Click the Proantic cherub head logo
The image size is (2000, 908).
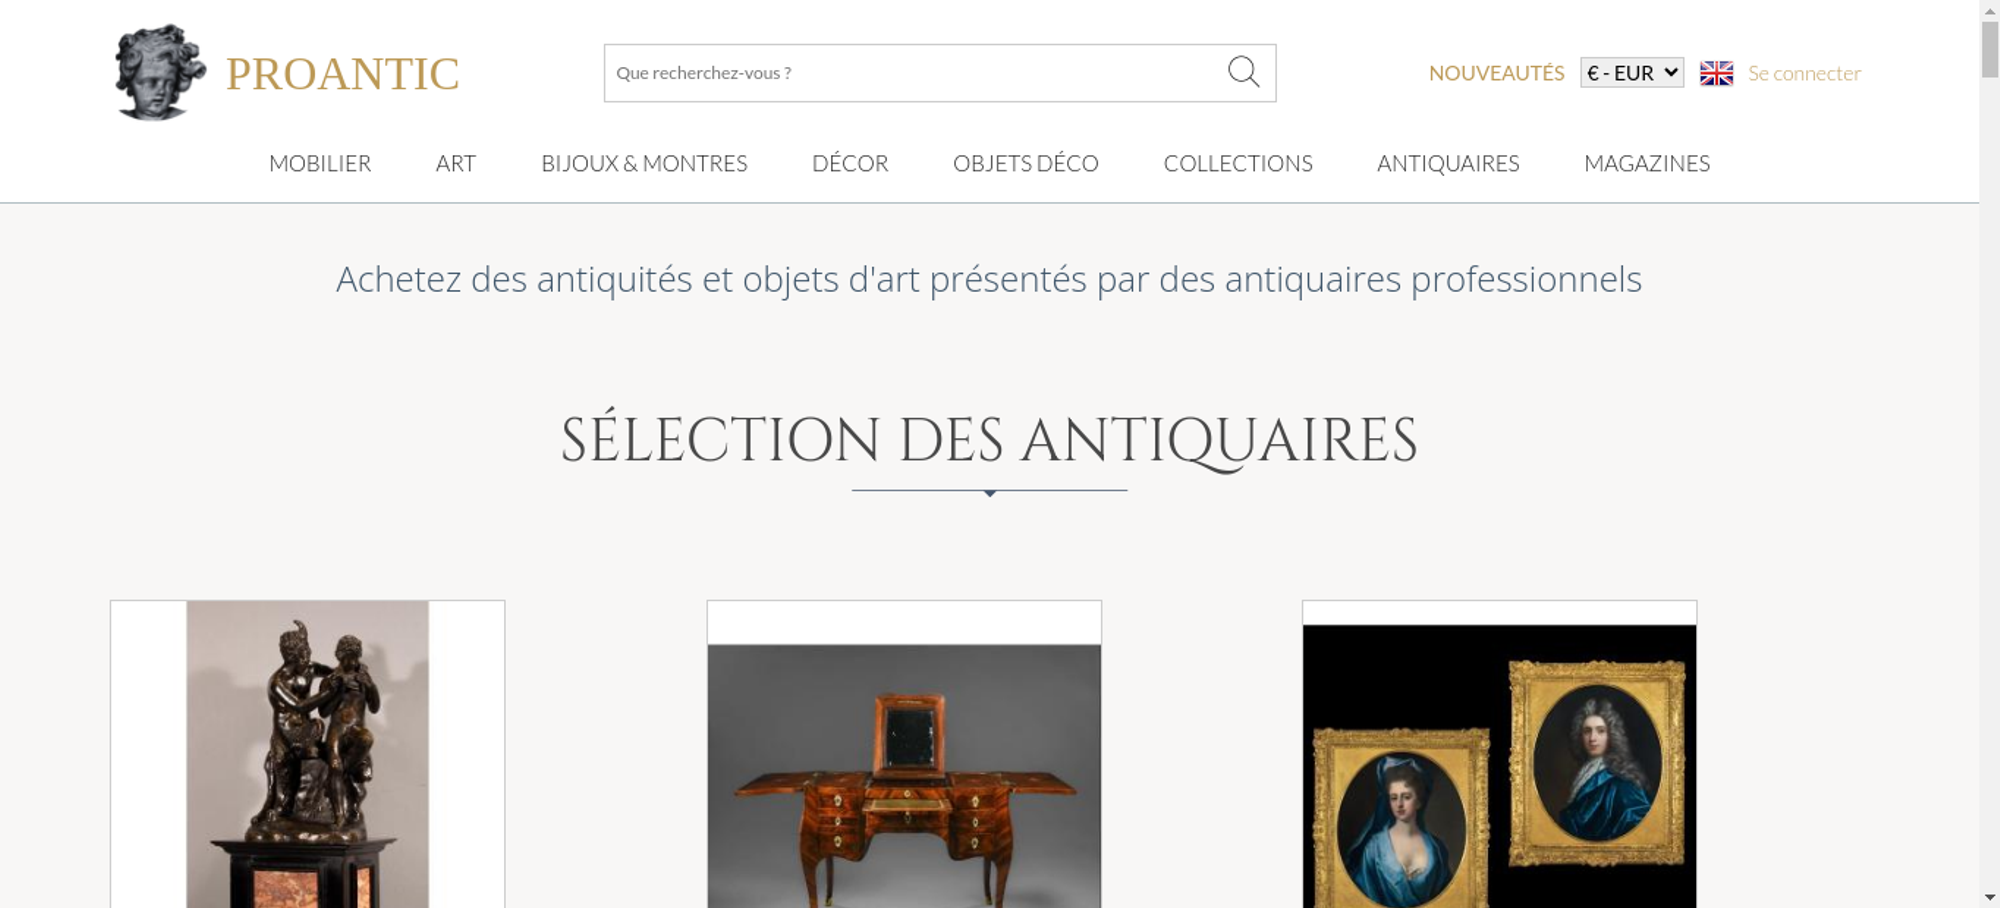point(160,73)
